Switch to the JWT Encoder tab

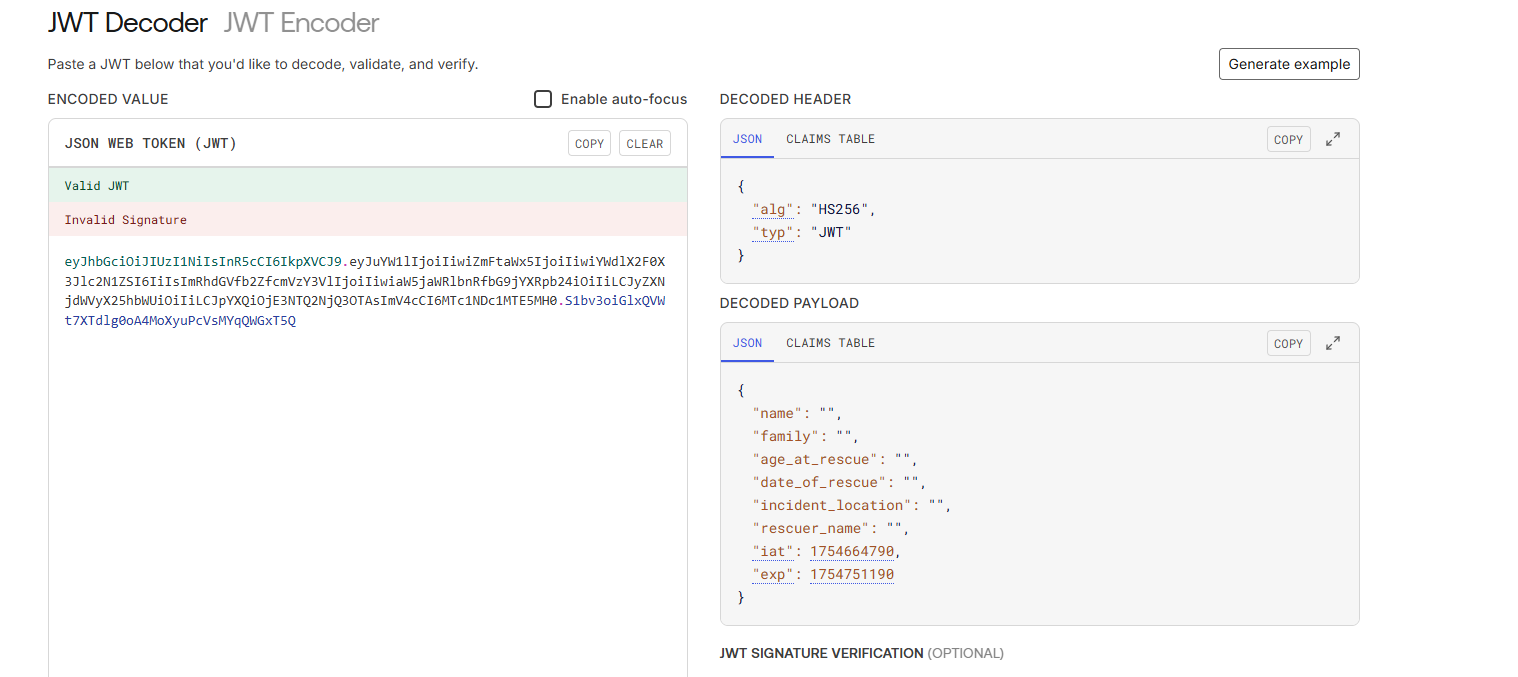[301, 22]
